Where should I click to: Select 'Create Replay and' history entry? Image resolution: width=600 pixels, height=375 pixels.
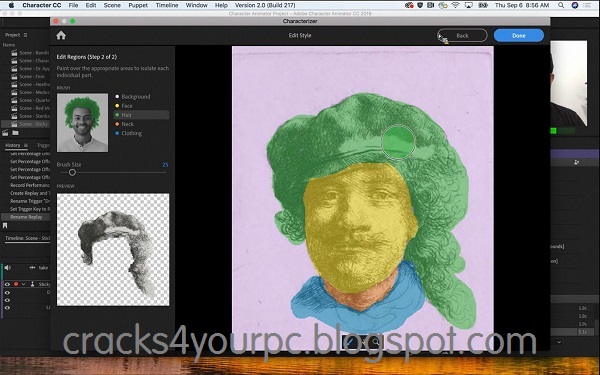tap(30, 193)
